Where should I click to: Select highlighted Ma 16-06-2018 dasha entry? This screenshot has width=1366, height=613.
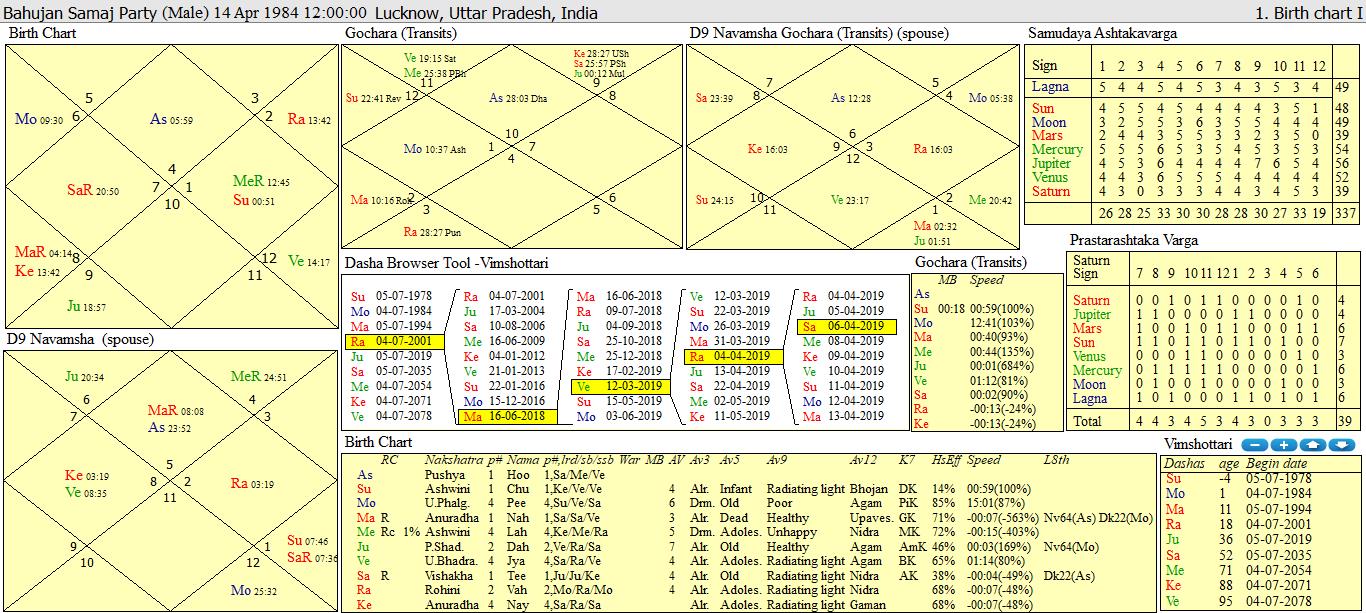pyautogui.click(x=505, y=416)
